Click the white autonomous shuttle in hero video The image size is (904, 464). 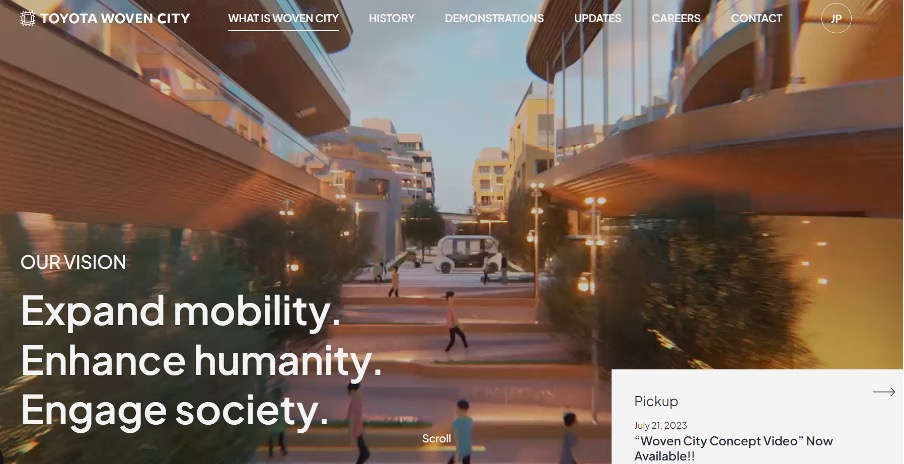pos(467,254)
